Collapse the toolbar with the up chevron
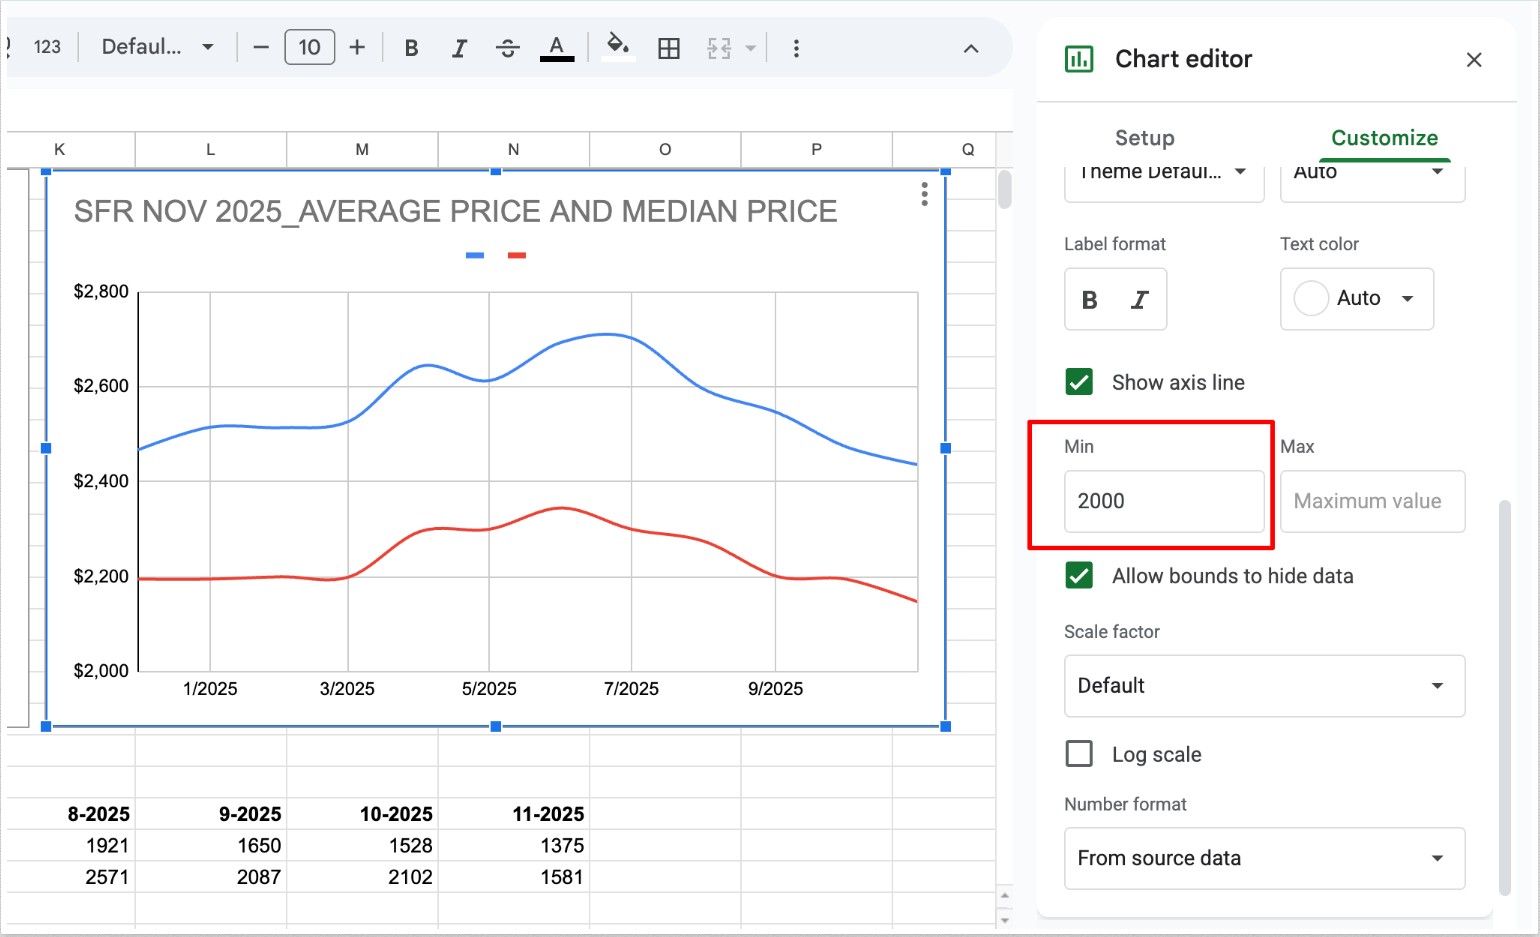 coord(971,48)
